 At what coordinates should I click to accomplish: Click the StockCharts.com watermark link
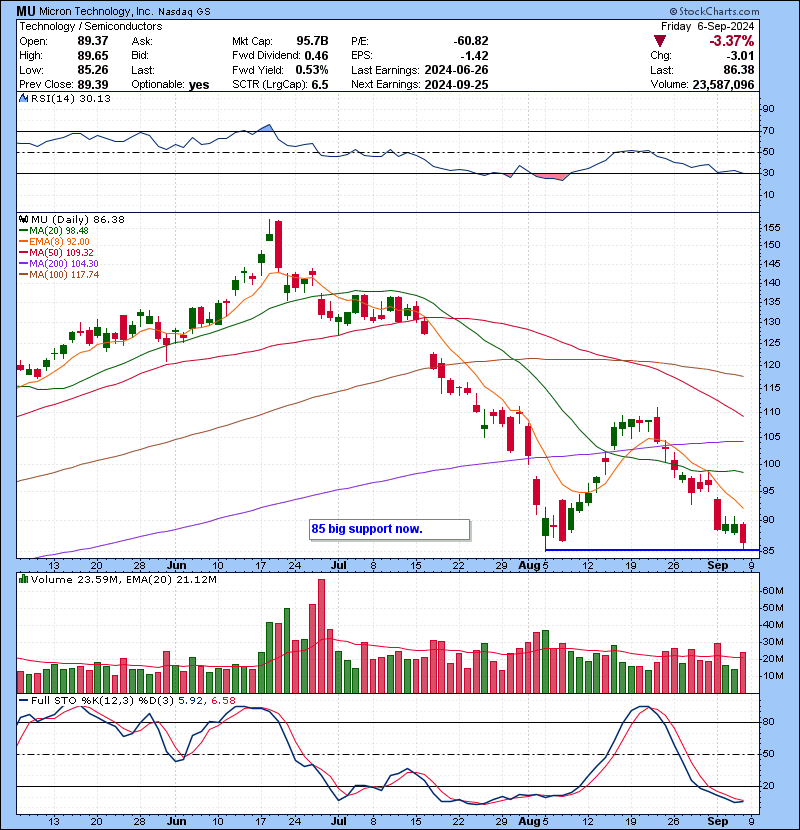click(714, 11)
